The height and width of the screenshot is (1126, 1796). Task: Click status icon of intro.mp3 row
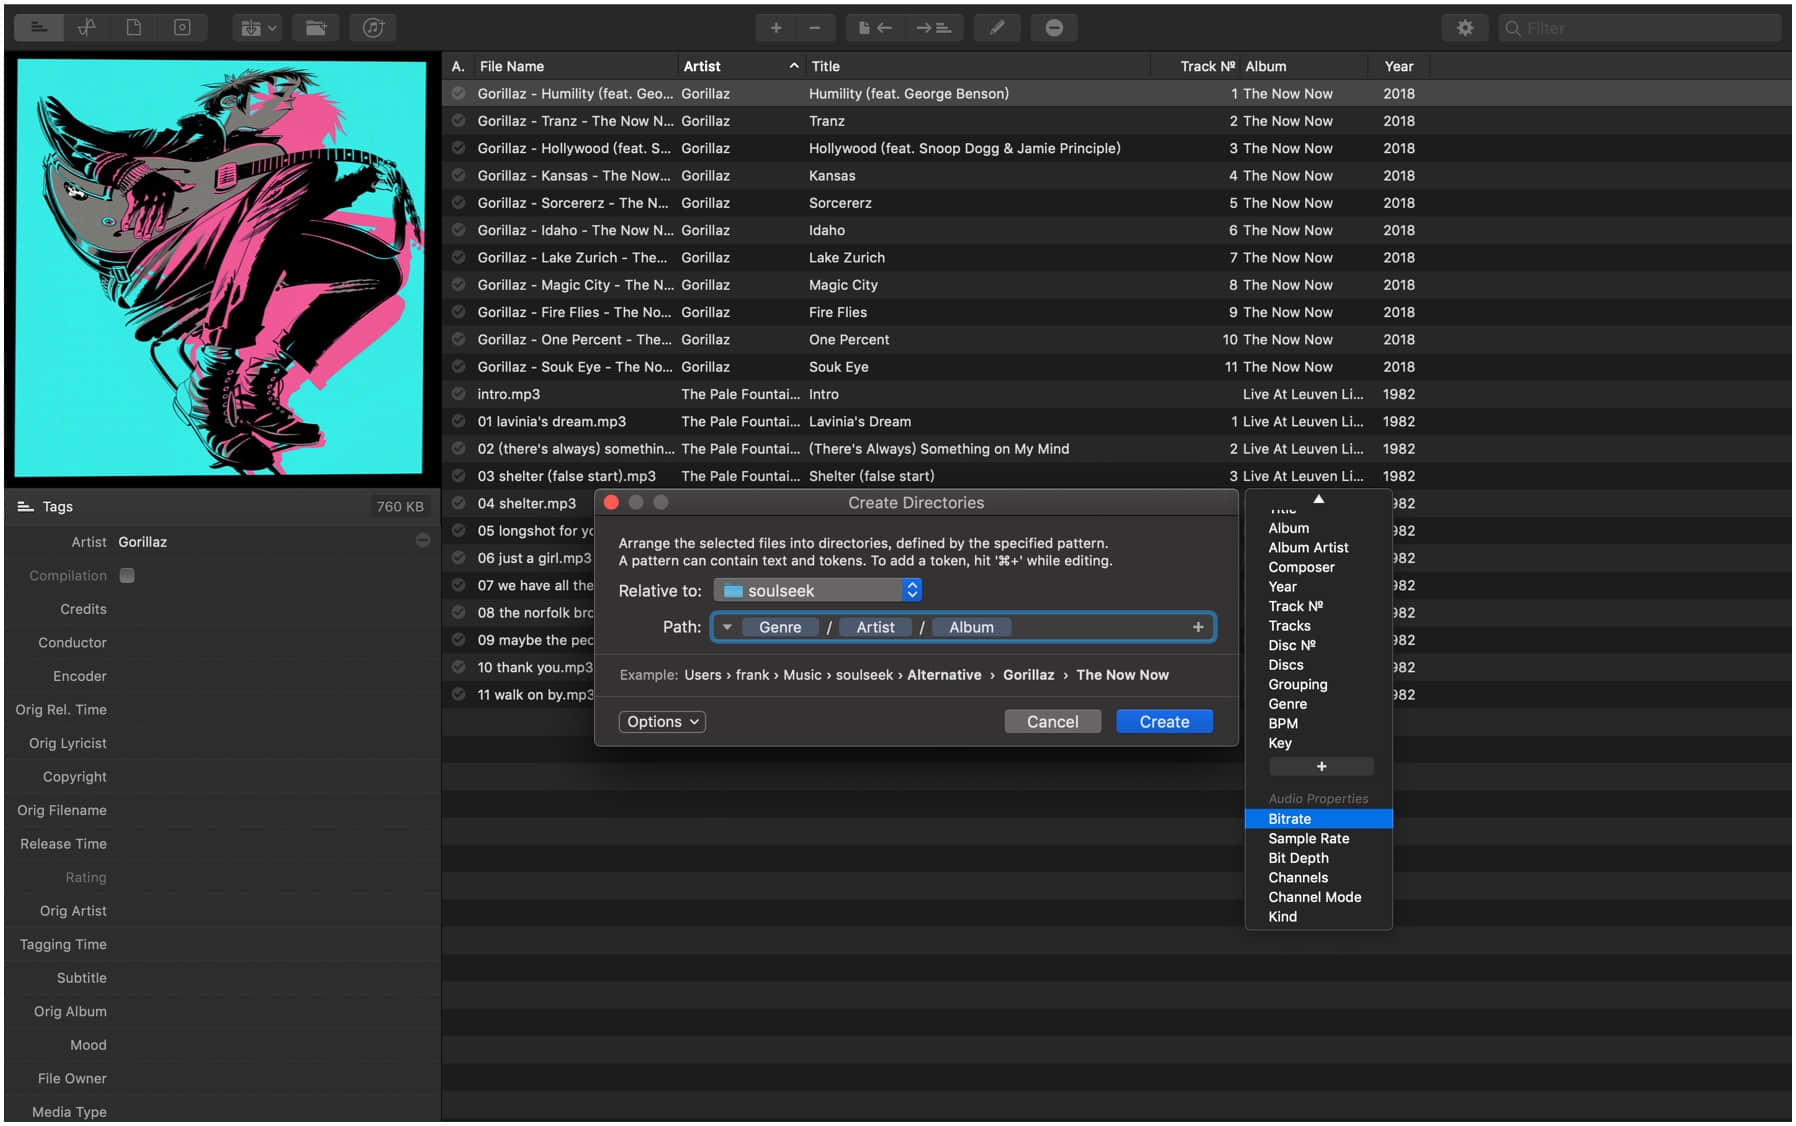coord(458,394)
